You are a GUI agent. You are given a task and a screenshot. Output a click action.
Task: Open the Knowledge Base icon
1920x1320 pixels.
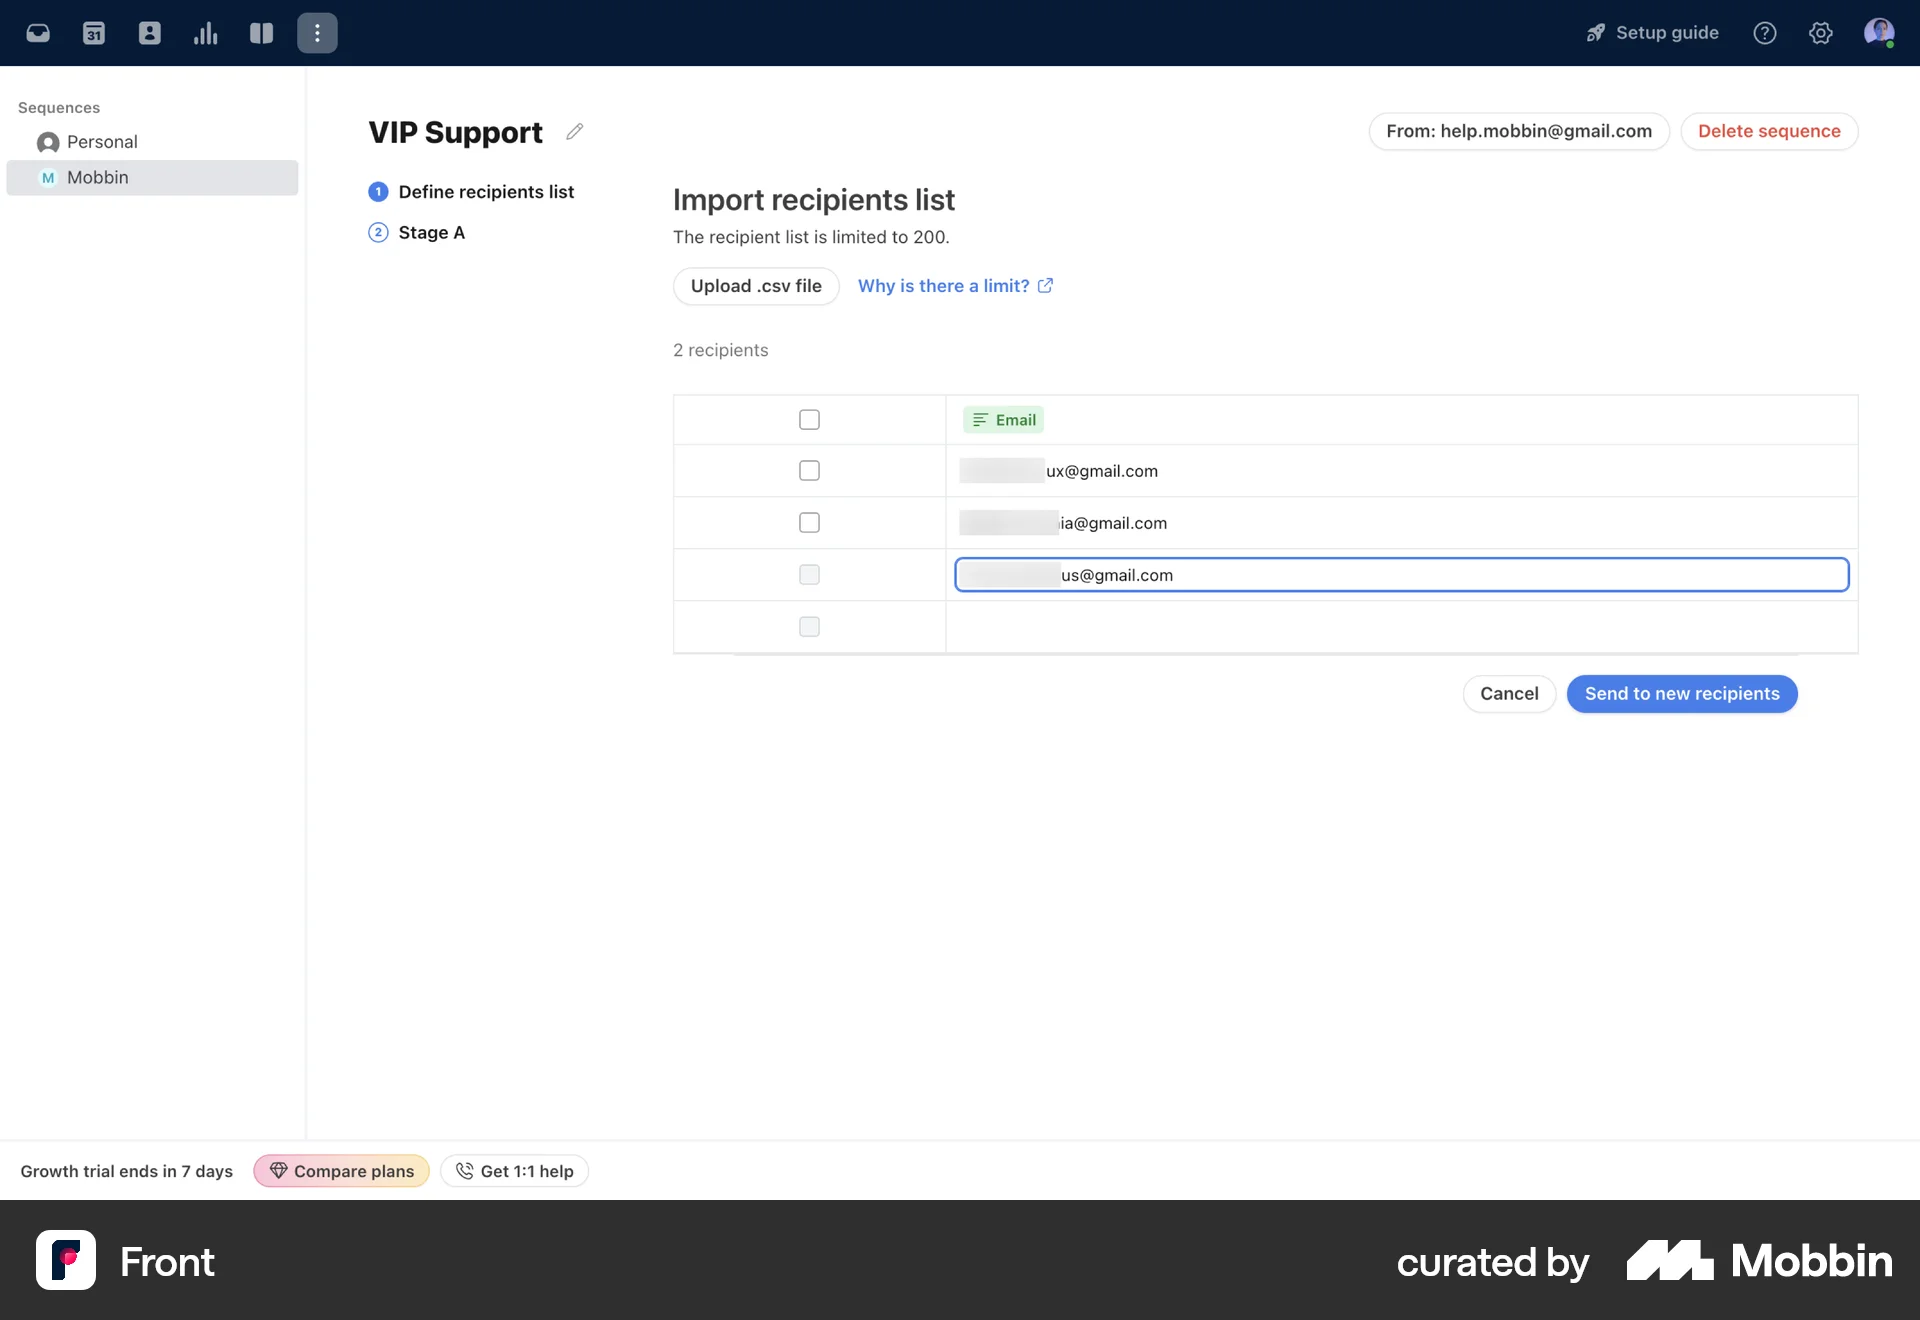tap(261, 32)
